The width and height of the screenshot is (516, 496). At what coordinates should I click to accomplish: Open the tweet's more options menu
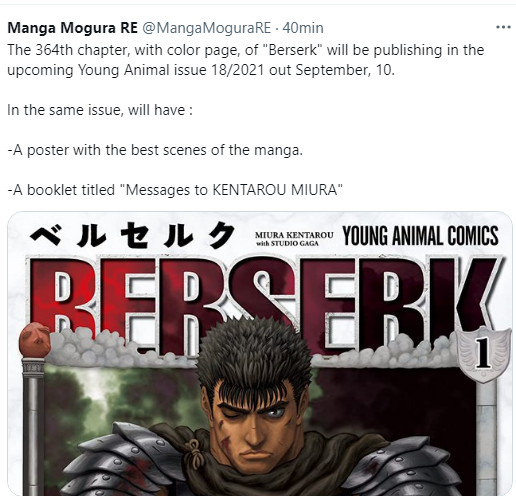click(x=503, y=27)
